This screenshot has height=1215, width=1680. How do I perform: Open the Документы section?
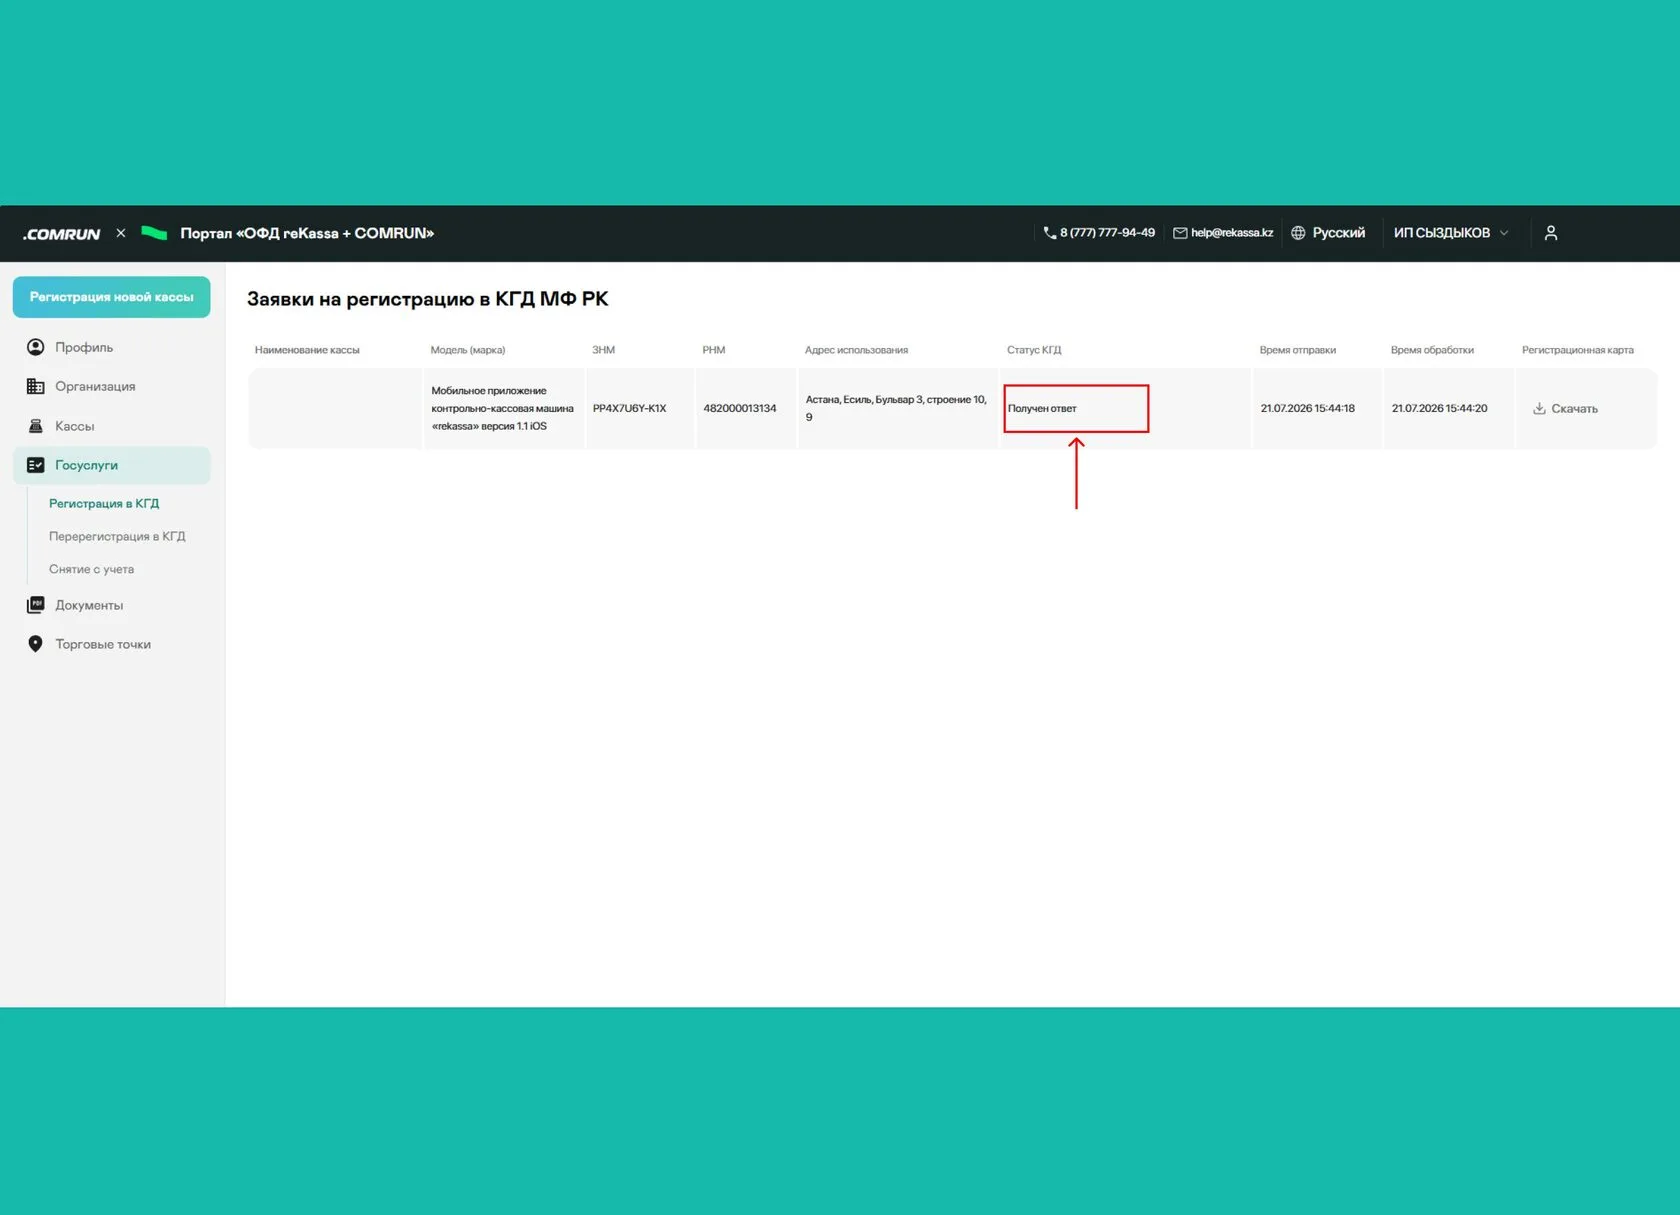(x=112, y=605)
